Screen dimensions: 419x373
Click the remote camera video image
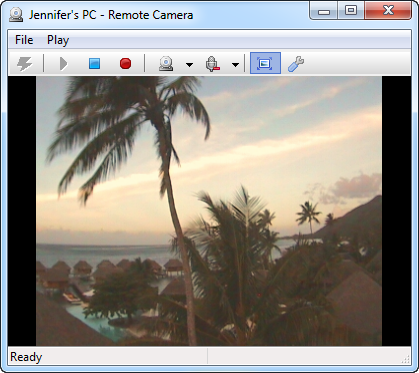(209, 211)
